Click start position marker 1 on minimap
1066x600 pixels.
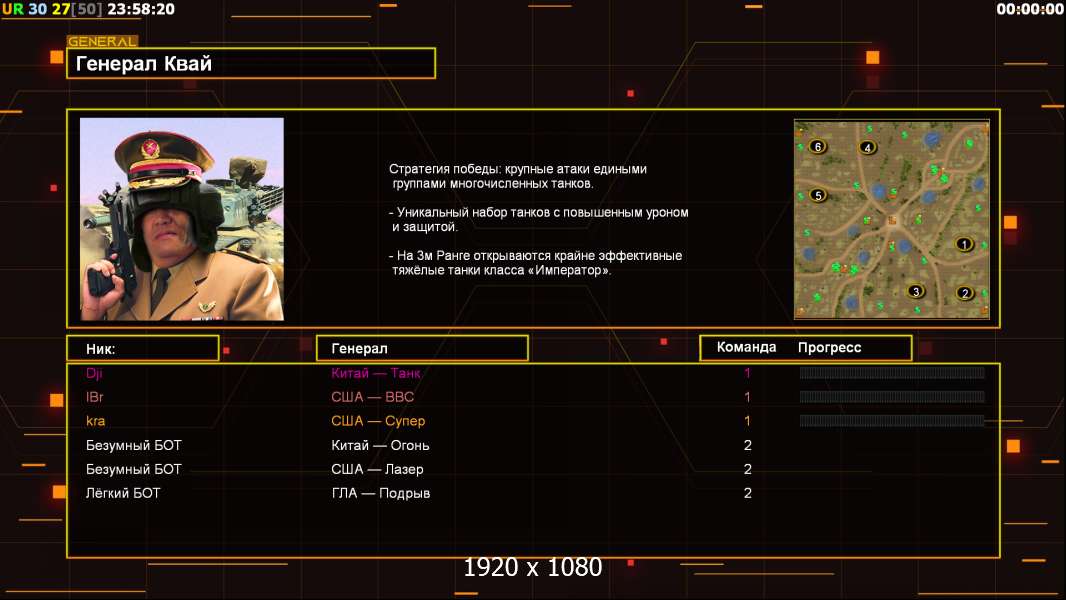[x=963, y=244]
